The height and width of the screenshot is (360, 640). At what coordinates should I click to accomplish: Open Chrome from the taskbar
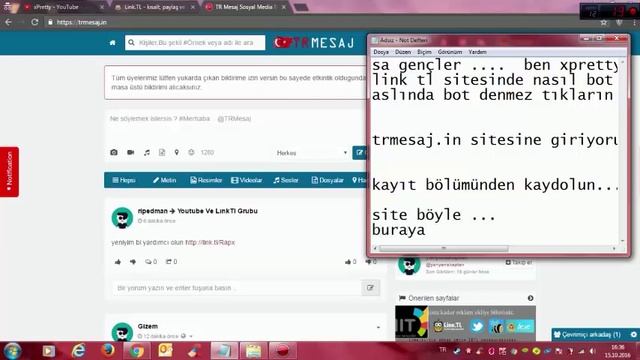(137, 351)
